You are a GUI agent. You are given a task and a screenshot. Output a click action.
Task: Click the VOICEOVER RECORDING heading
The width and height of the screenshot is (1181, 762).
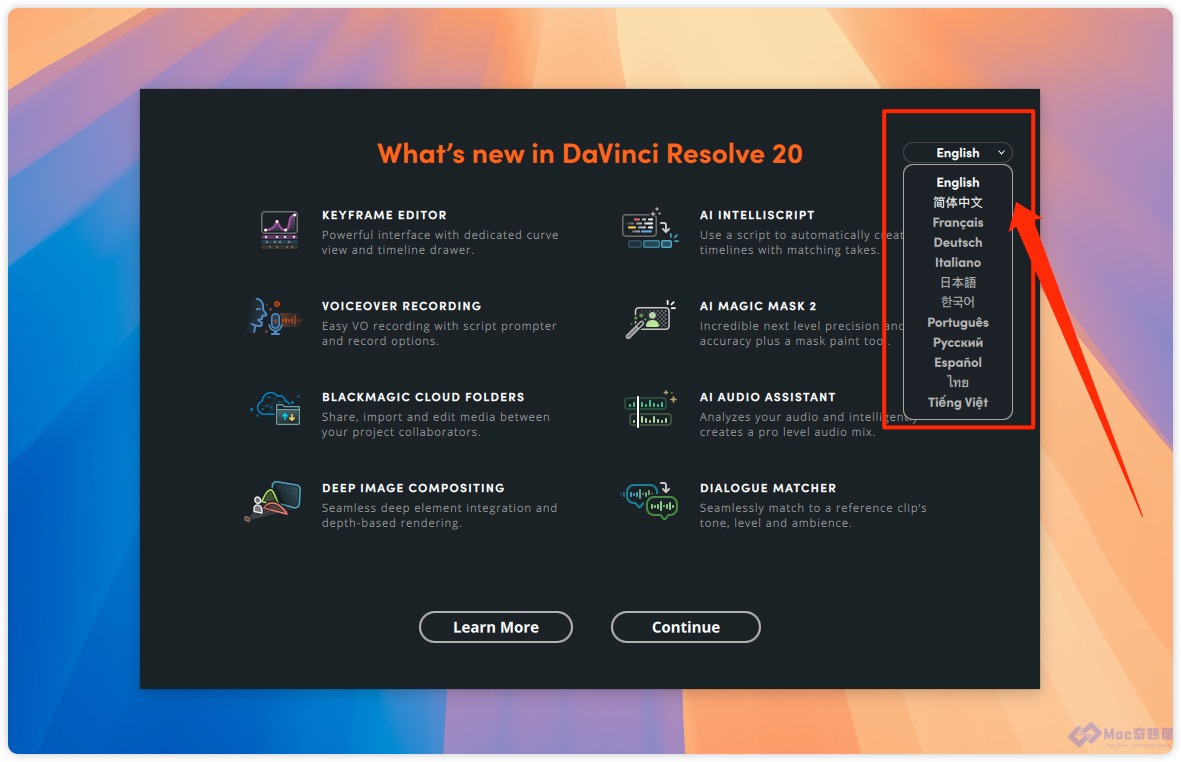tap(401, 306)
